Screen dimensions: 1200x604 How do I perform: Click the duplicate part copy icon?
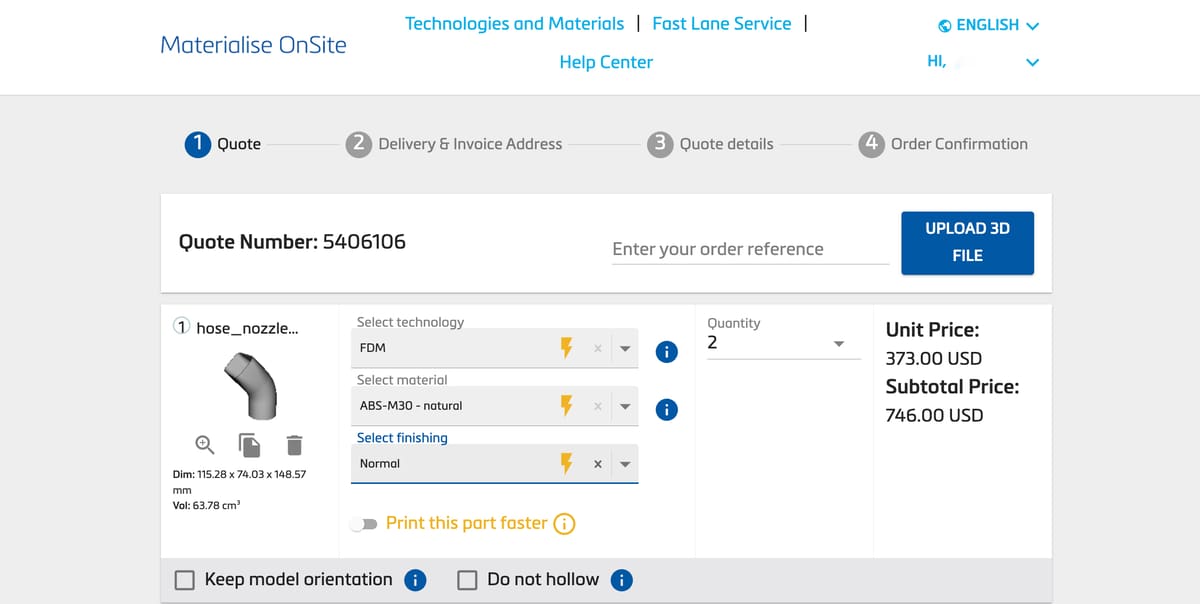[x=249, y=443]
